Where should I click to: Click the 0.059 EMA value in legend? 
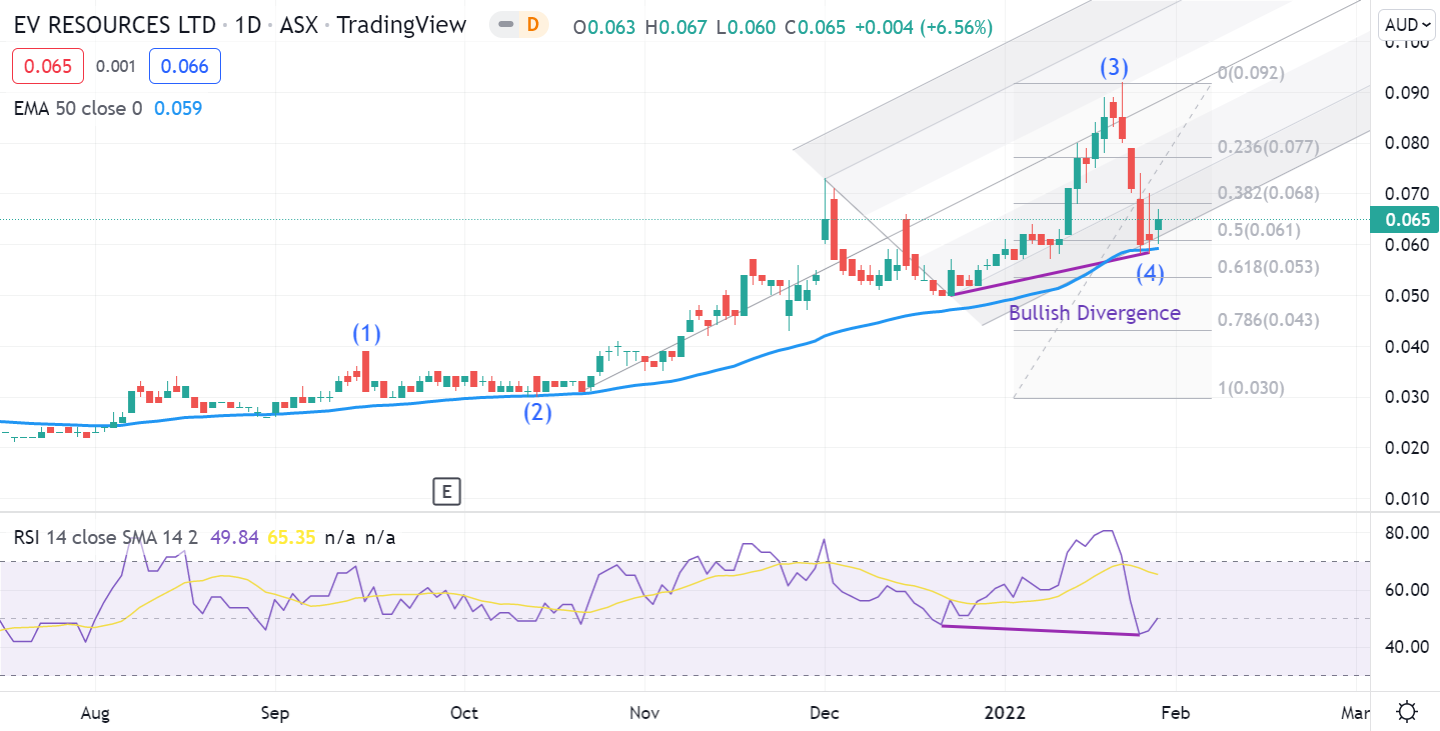pyautogui.click(x=178, y=108)
